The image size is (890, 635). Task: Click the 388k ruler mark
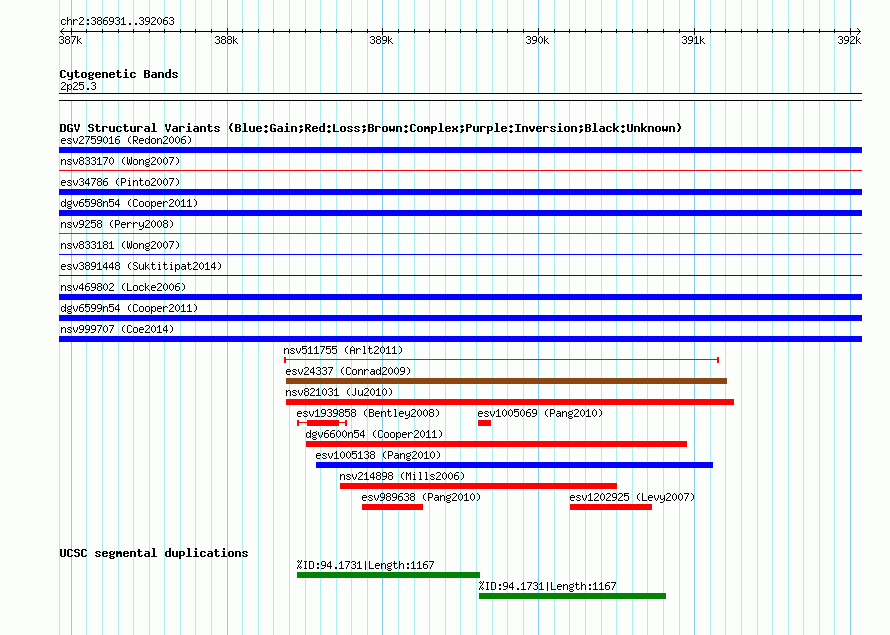[226, 40]
